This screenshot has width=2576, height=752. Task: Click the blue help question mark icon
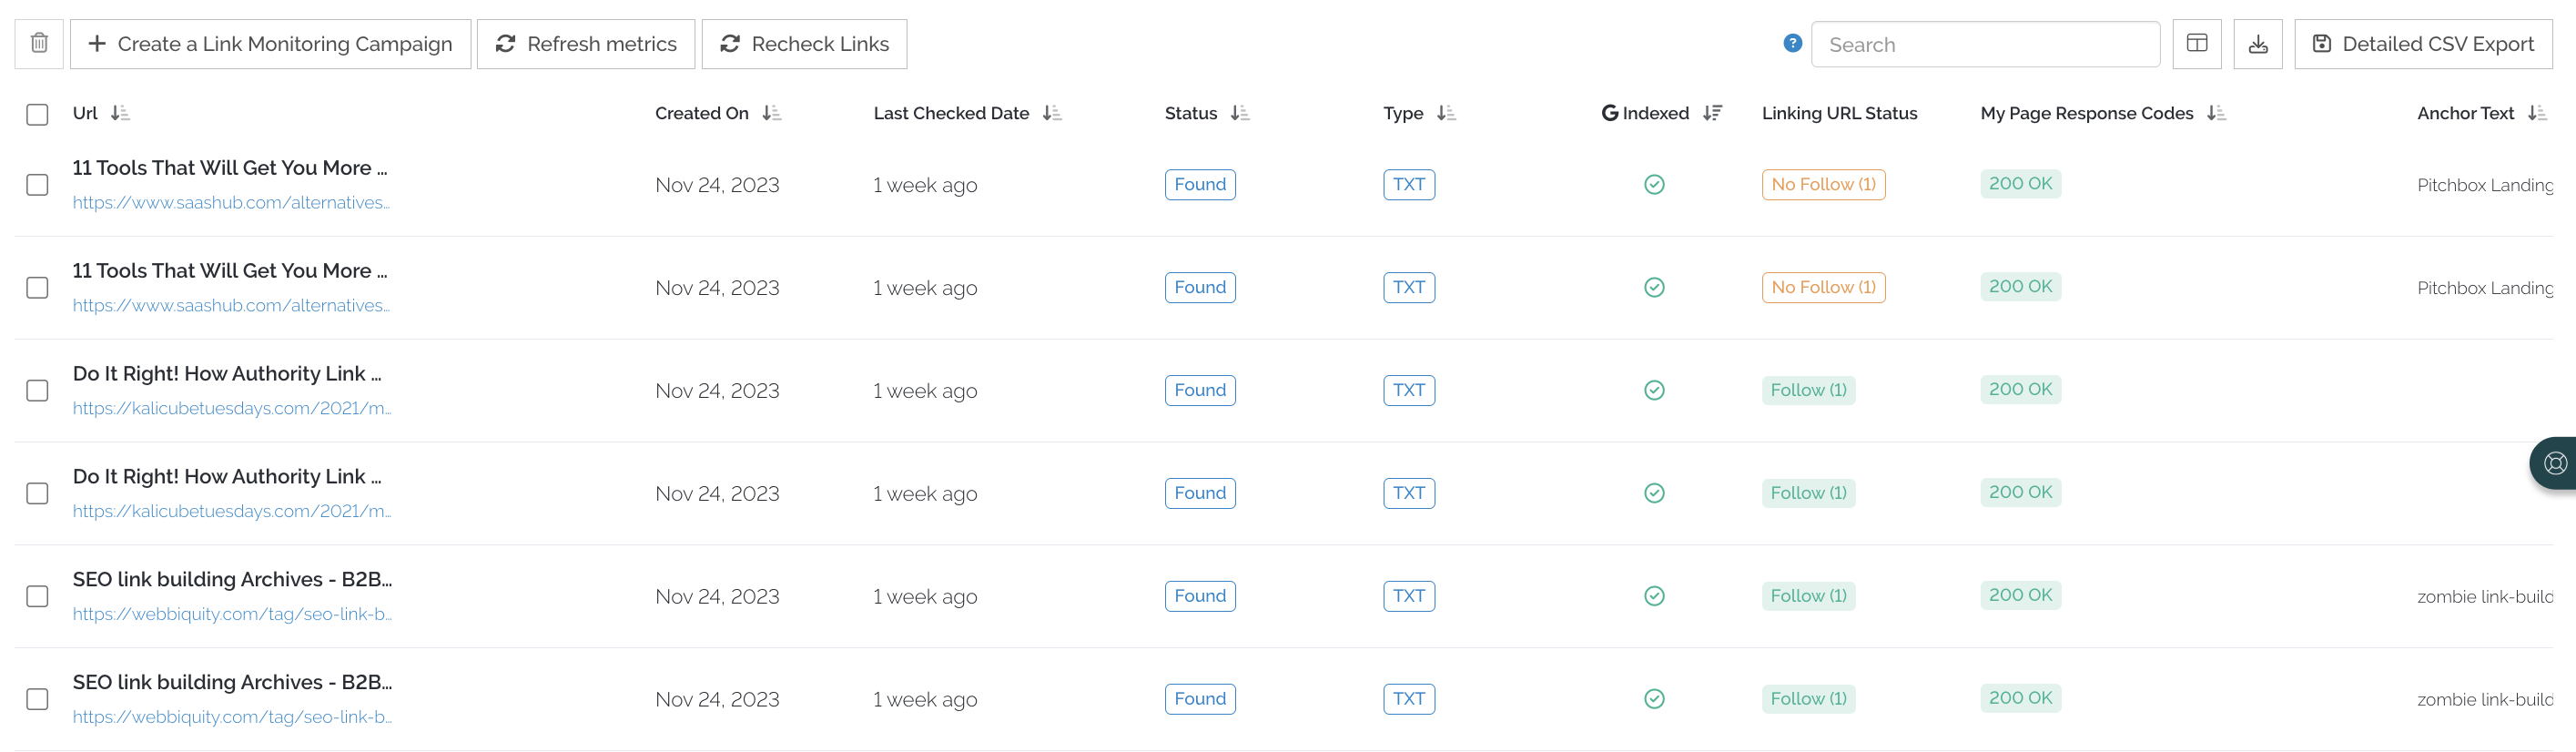click(1792, 44)
